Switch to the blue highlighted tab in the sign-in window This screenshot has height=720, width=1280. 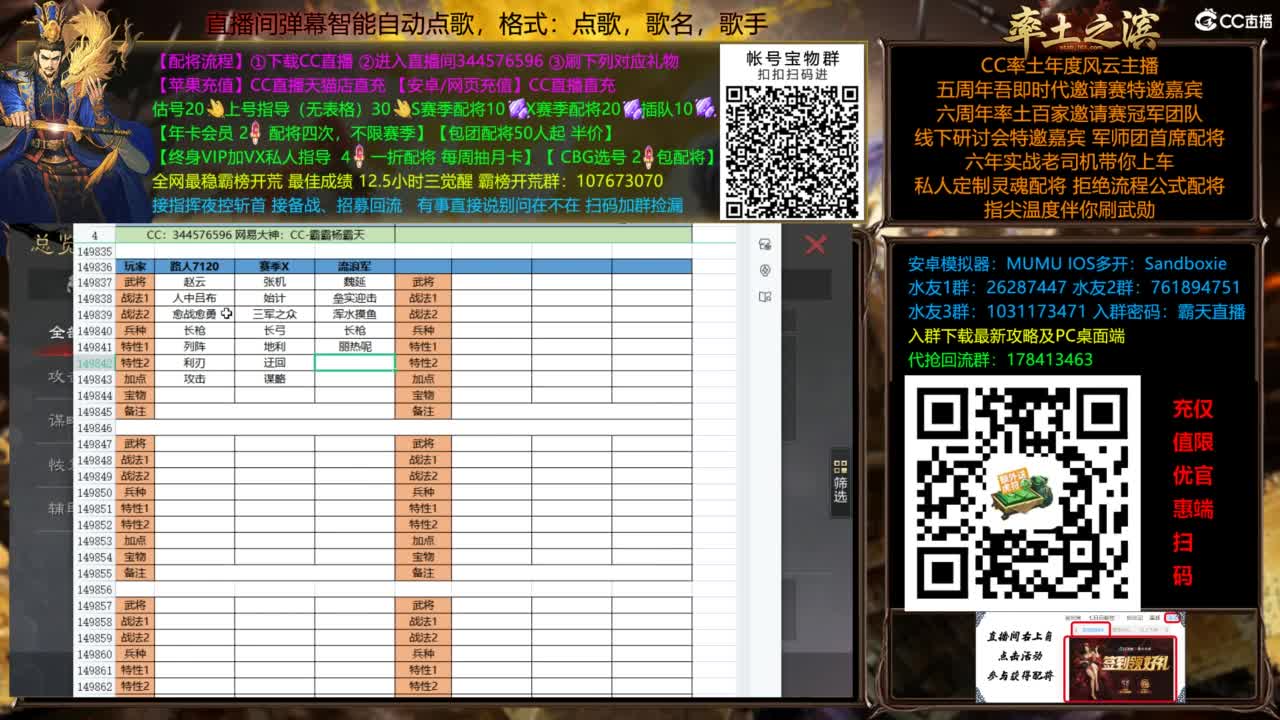1091,628
